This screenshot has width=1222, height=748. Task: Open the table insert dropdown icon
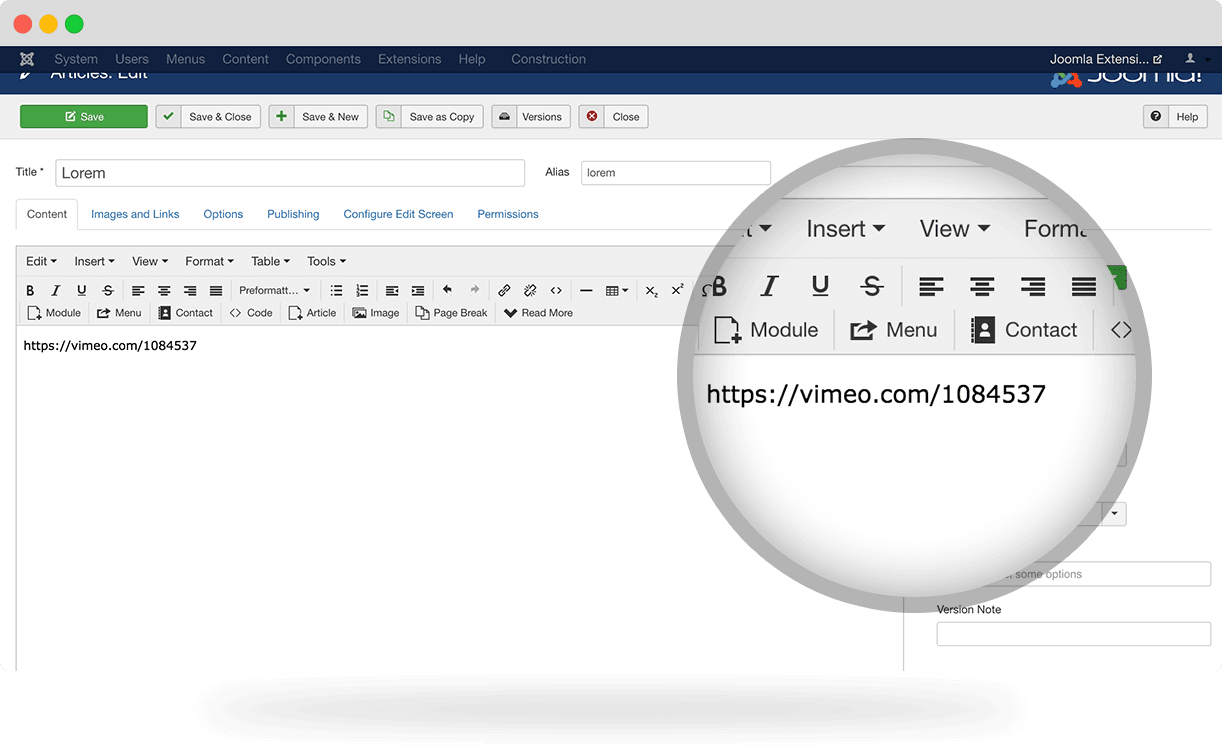click(617, 291)
